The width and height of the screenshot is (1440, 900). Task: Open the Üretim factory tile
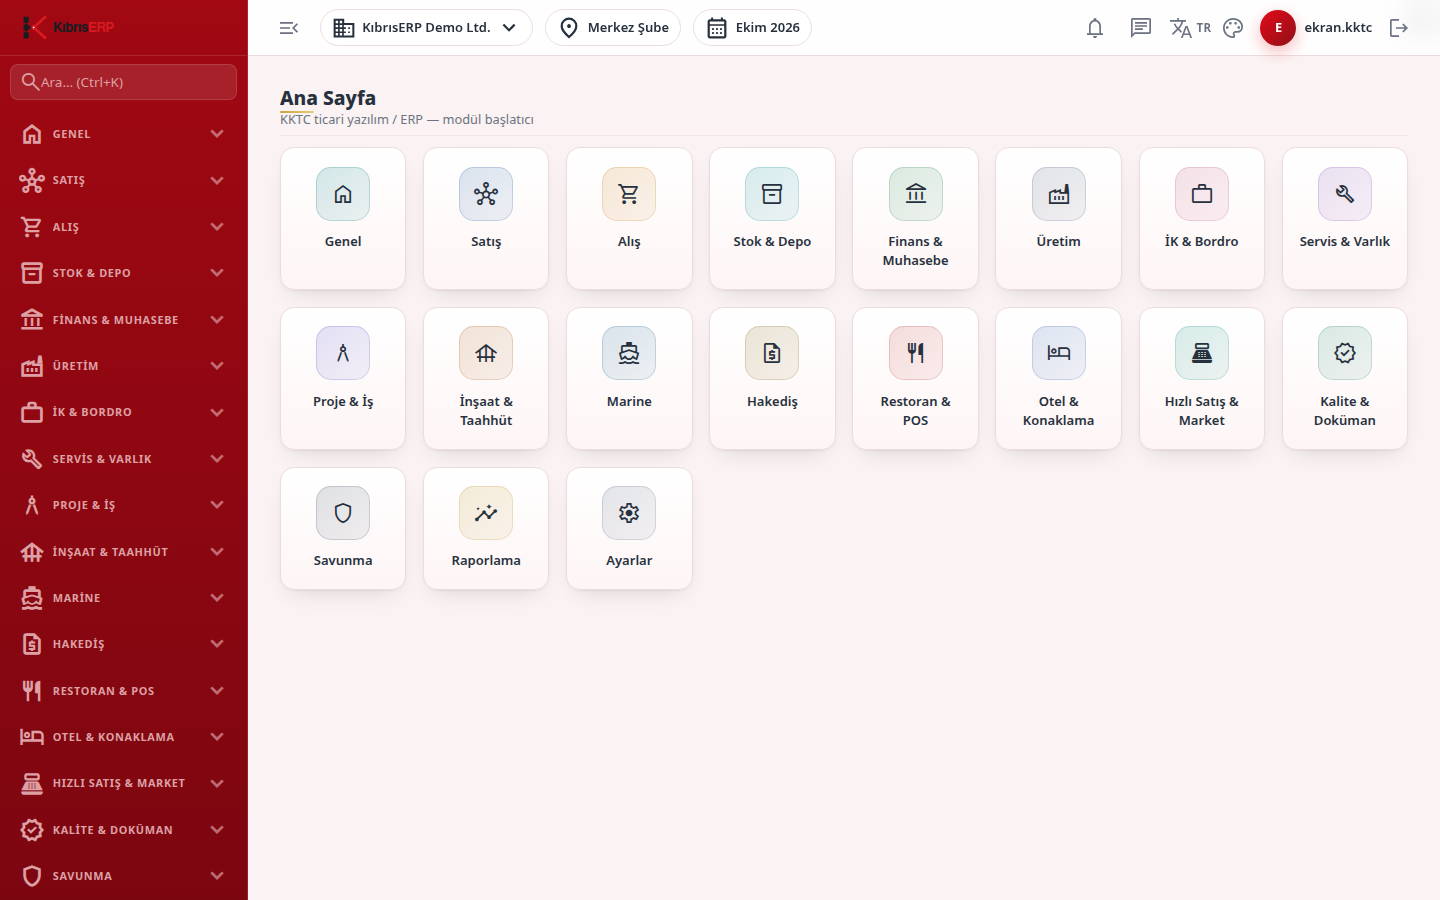[x=1058, y=218]
